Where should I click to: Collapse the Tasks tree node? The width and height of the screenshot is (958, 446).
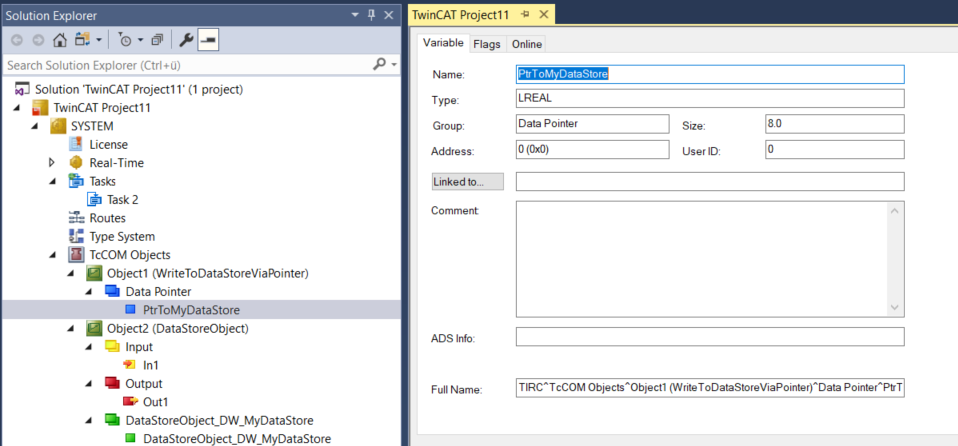point(53,181)
